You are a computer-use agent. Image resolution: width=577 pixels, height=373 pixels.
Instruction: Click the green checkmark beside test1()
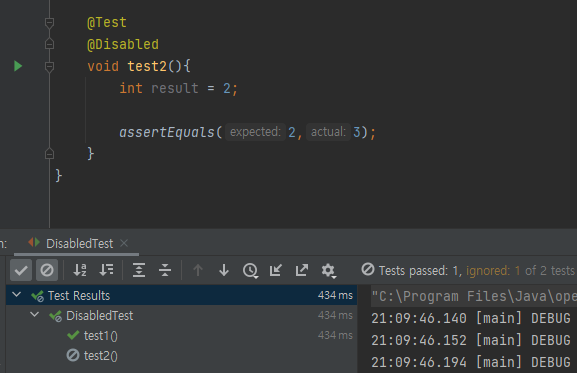pyautogui.click(x=73, y=335)
